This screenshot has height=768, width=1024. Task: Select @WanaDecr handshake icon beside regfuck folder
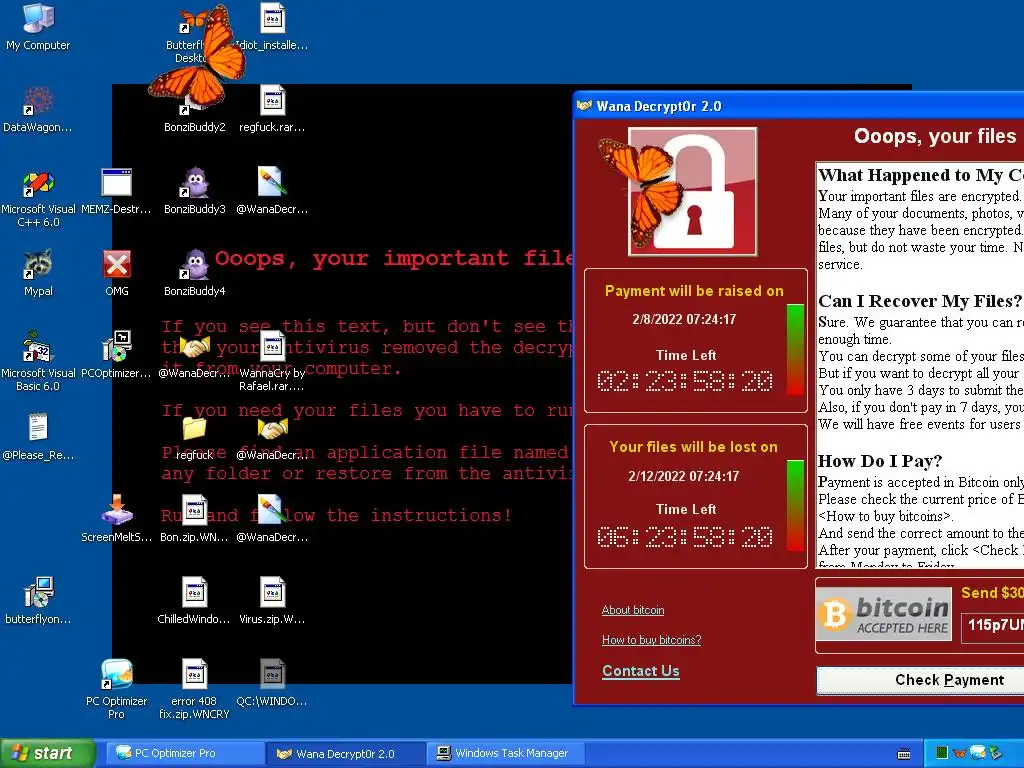coord(272,437)
